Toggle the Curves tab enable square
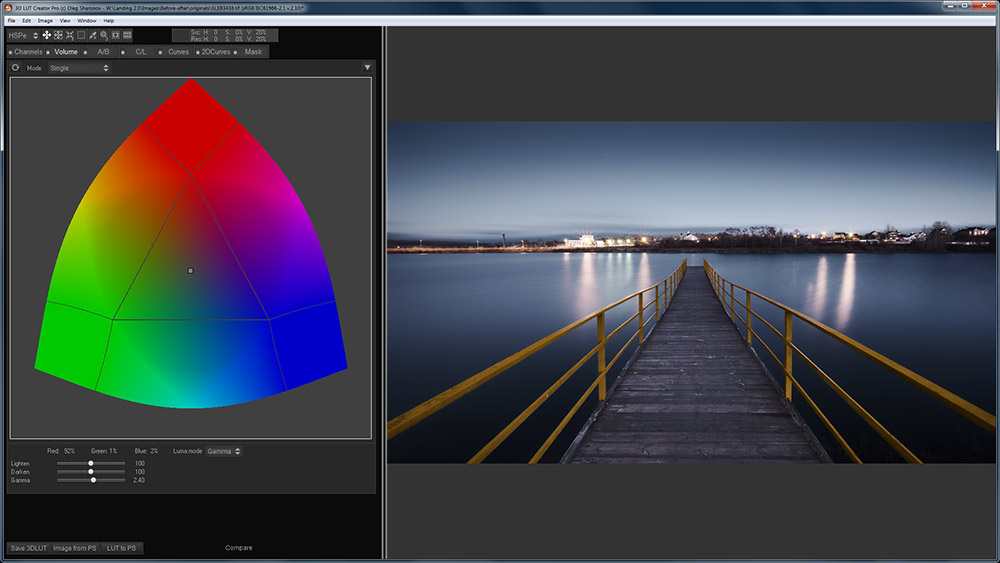The image size is (1000, 563). tap(160, 52)
